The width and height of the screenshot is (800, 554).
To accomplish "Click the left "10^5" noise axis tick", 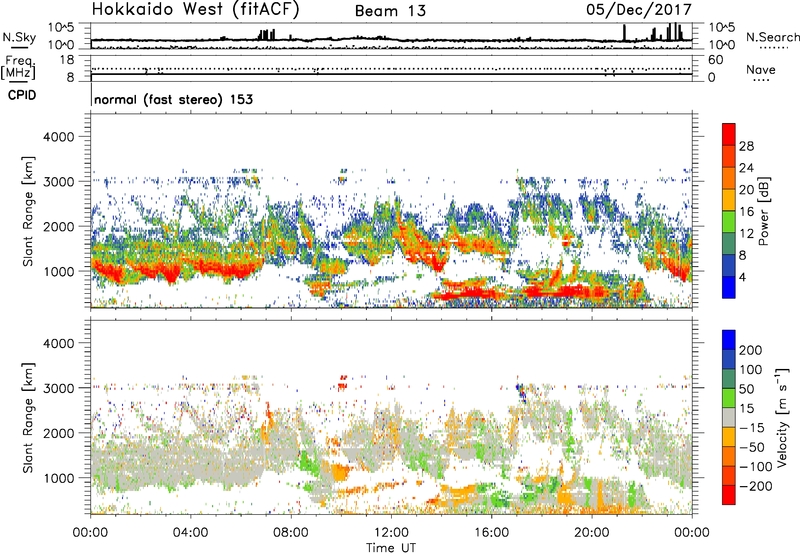I will click(61, 28).
